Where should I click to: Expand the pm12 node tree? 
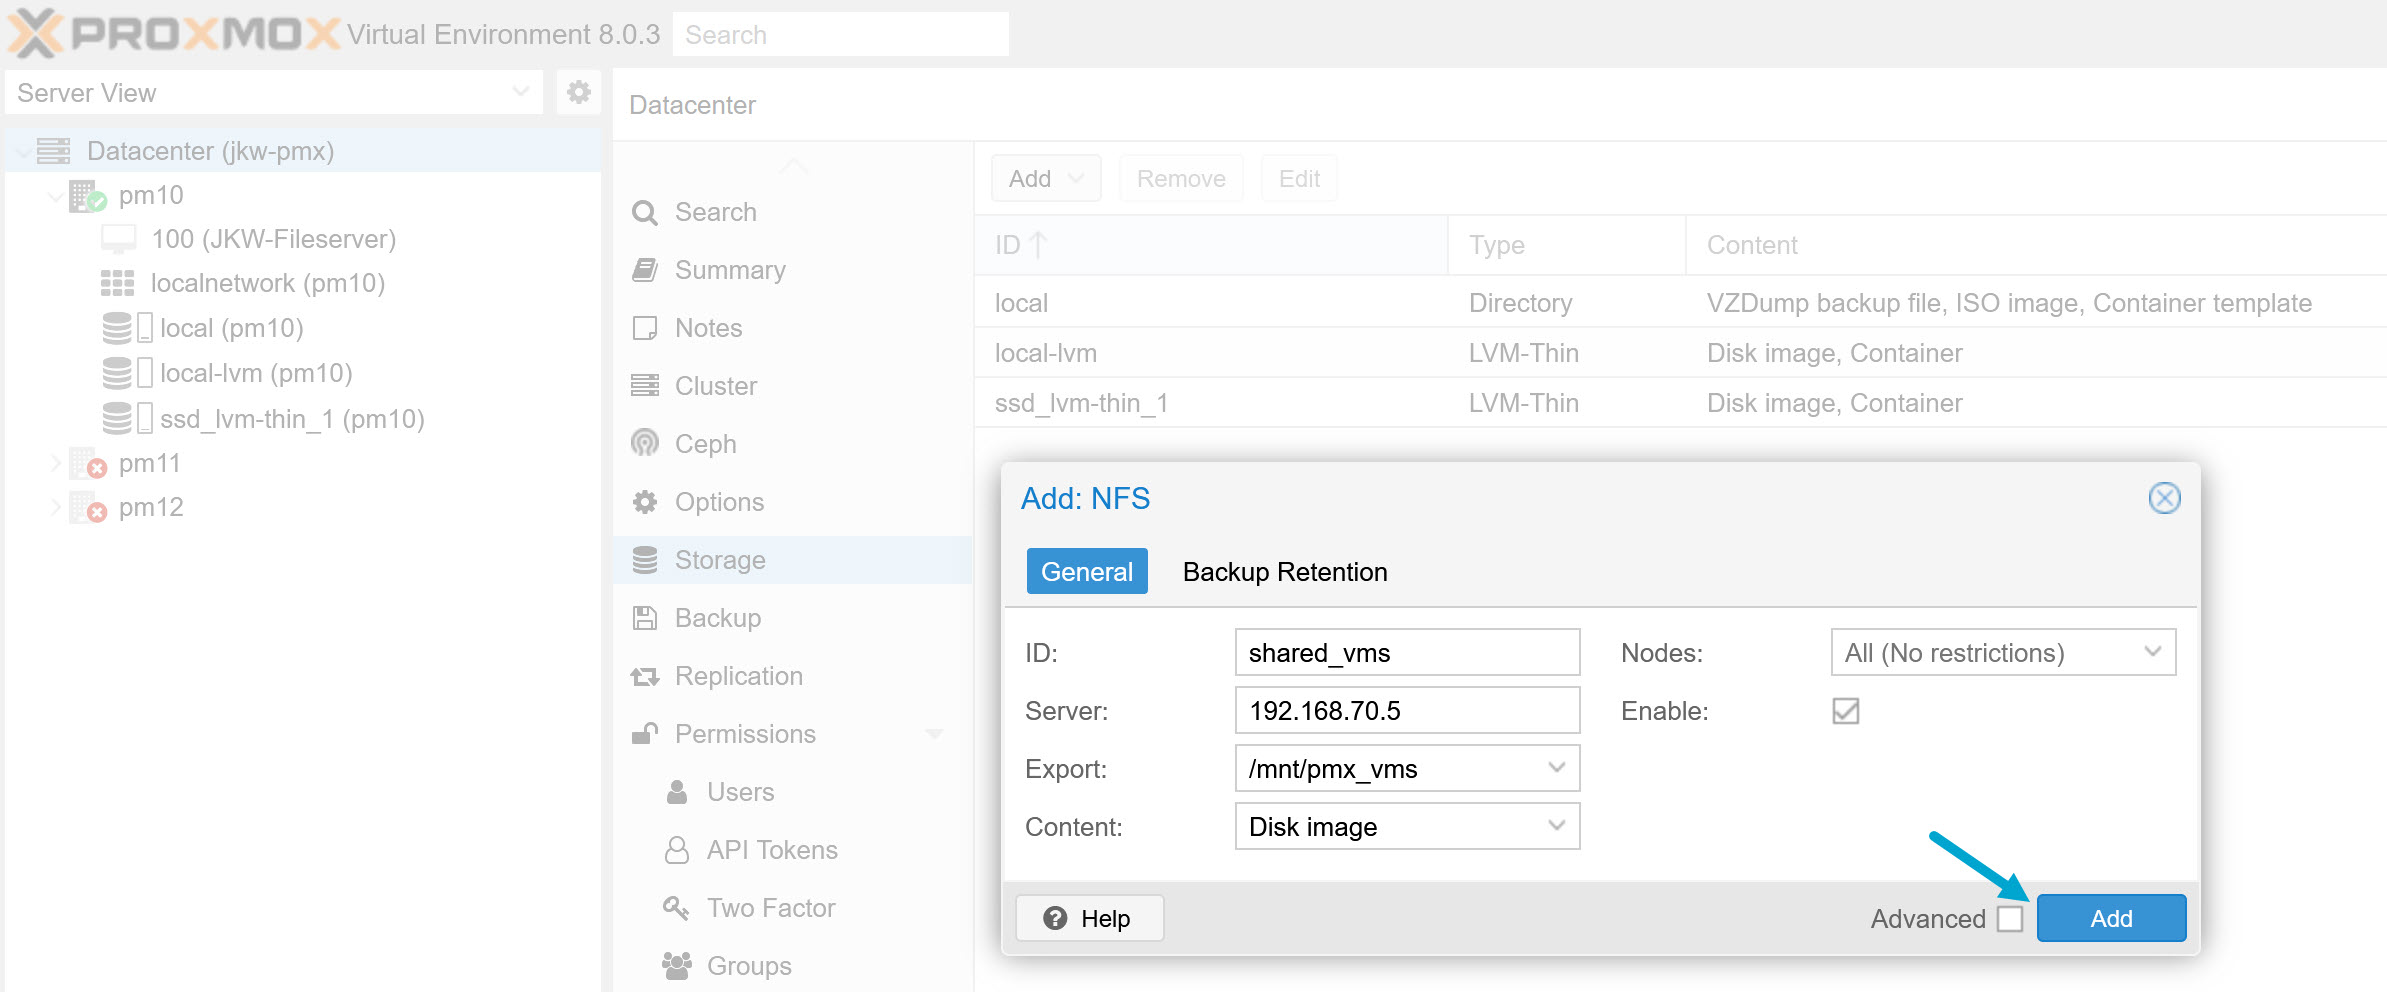point(55,508)
